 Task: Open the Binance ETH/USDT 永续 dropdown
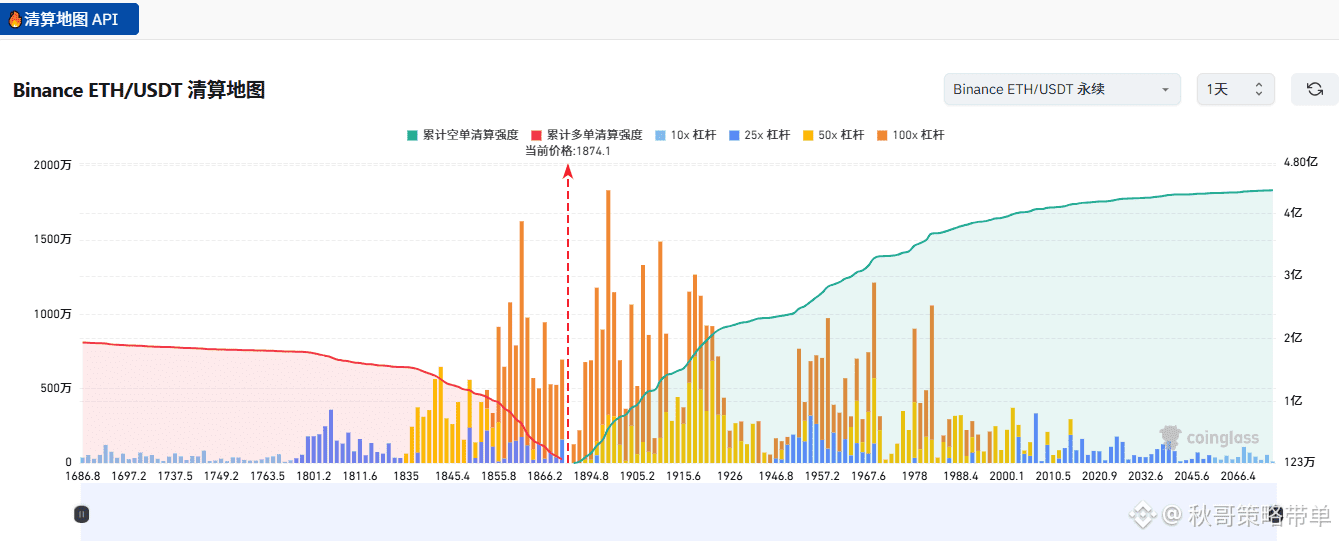[x=1062, y=89]
